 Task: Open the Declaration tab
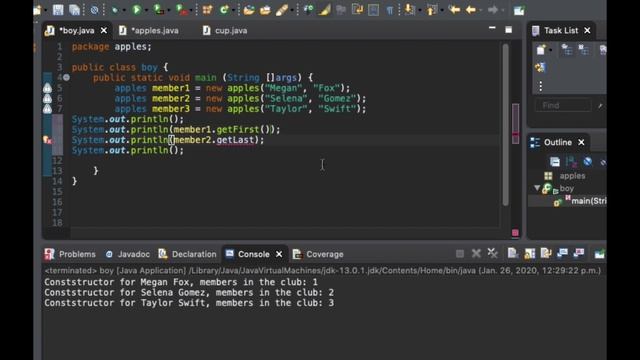187,254
